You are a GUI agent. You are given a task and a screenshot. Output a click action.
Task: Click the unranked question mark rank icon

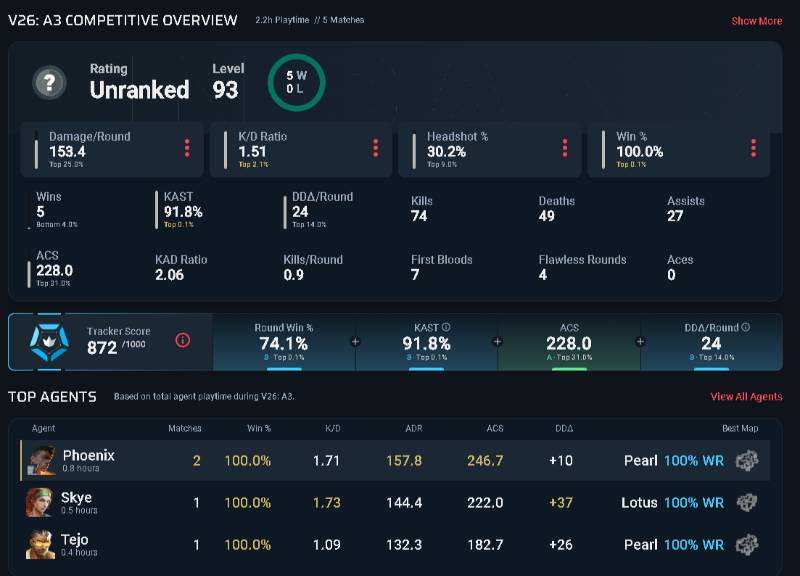pyautogui.click(x=49, y=82)
